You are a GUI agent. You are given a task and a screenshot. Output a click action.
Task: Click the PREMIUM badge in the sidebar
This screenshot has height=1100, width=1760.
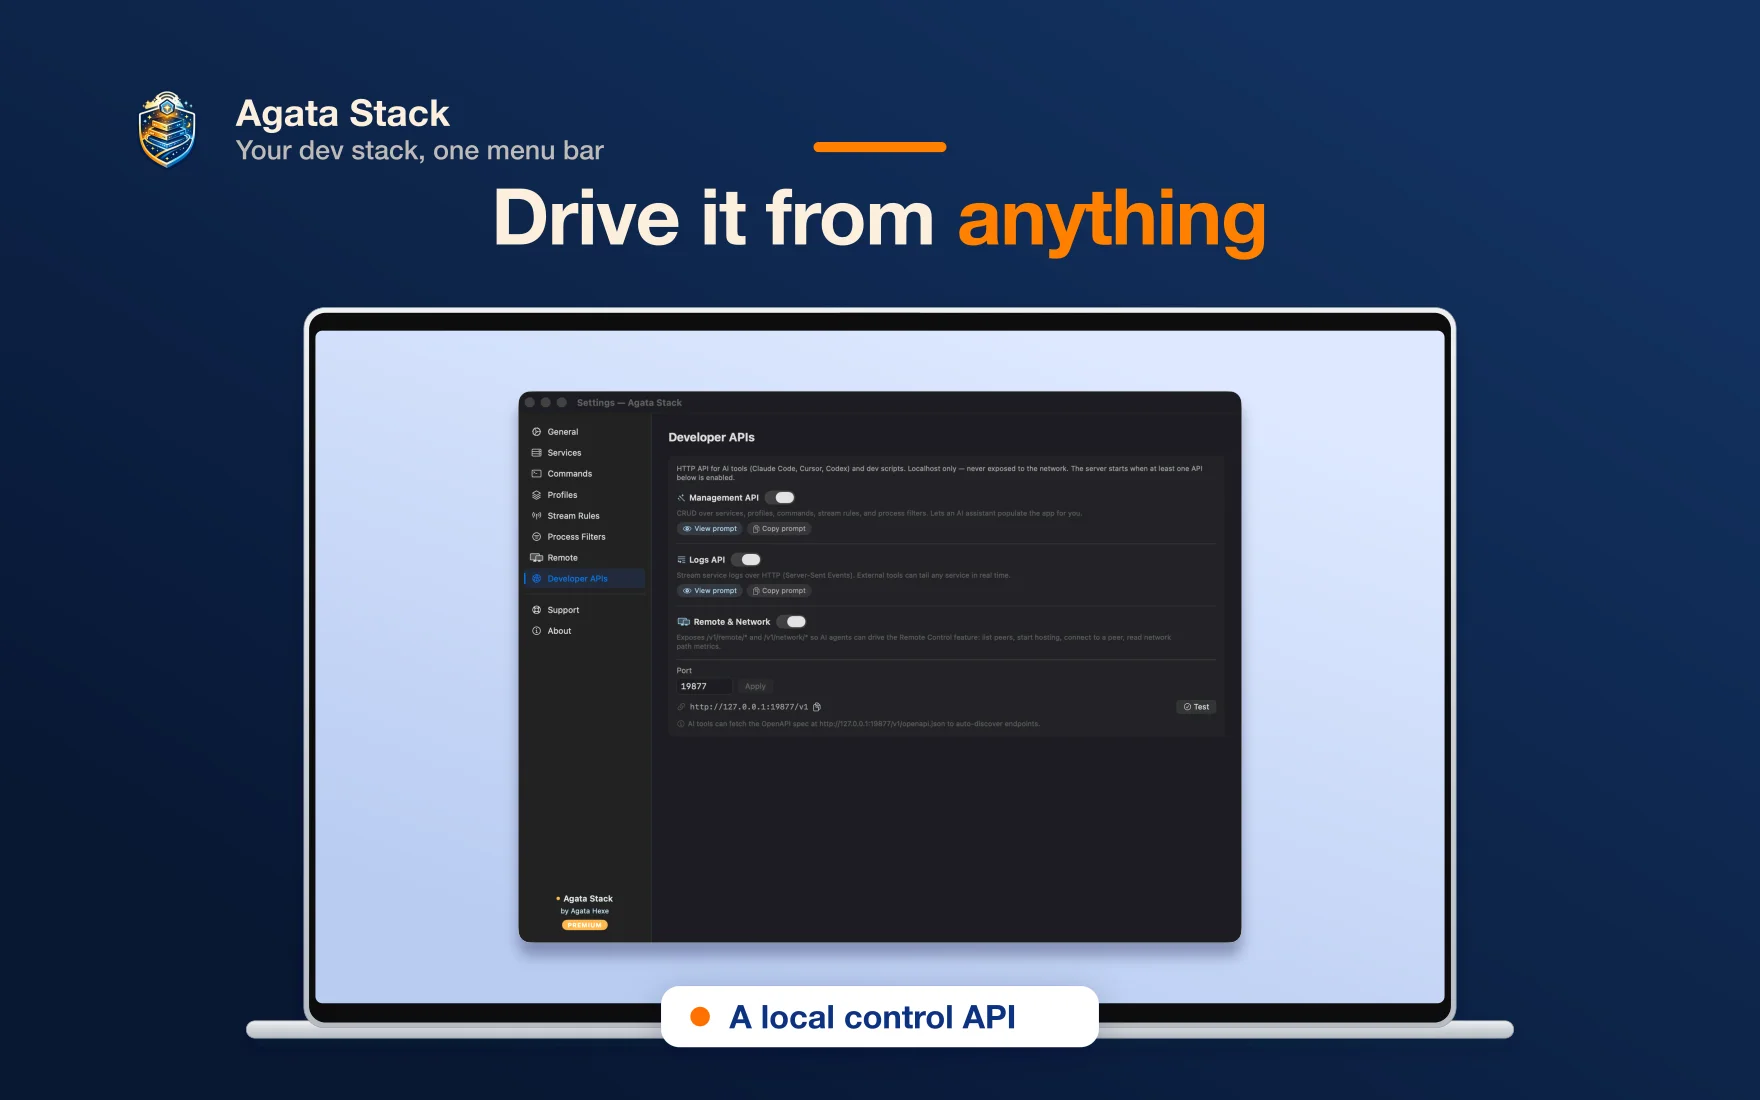click(x=585, y=925)
